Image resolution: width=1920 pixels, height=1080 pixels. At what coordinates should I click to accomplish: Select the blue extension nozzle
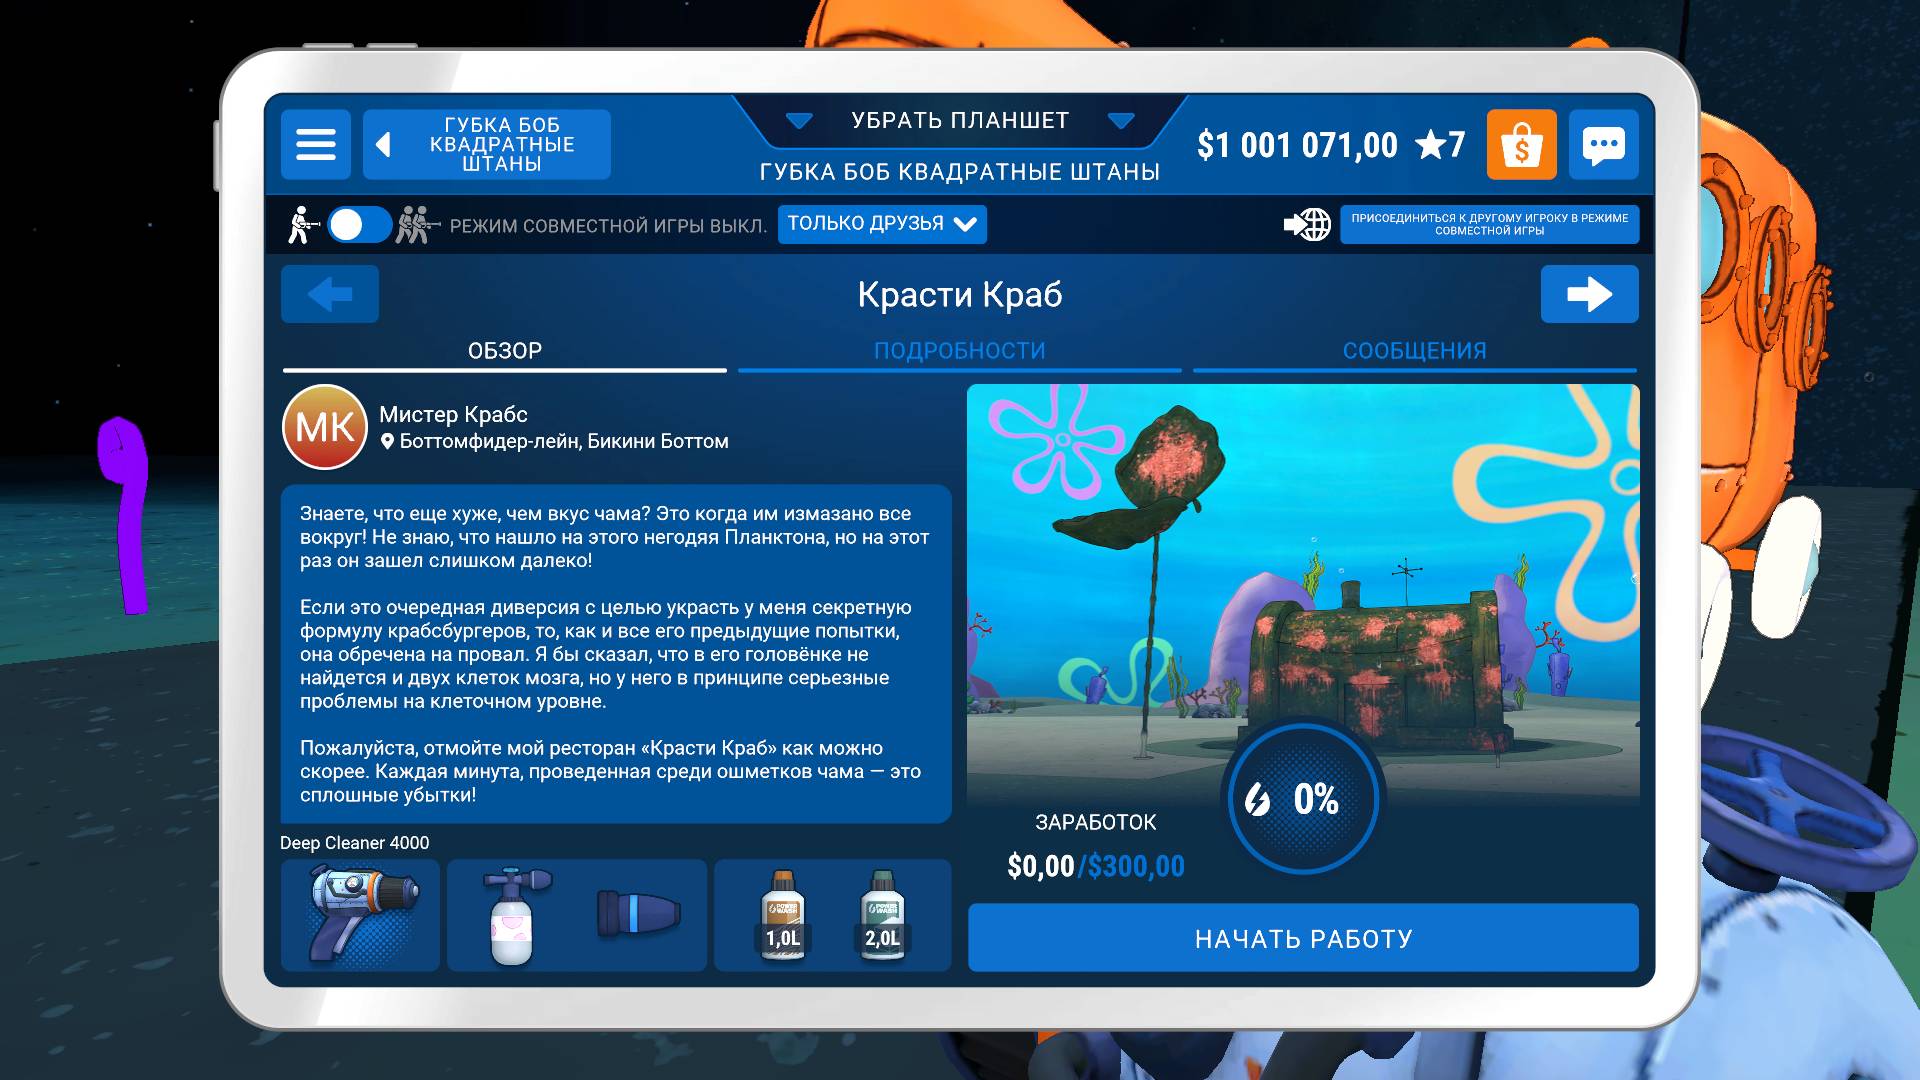coord(638,915)
